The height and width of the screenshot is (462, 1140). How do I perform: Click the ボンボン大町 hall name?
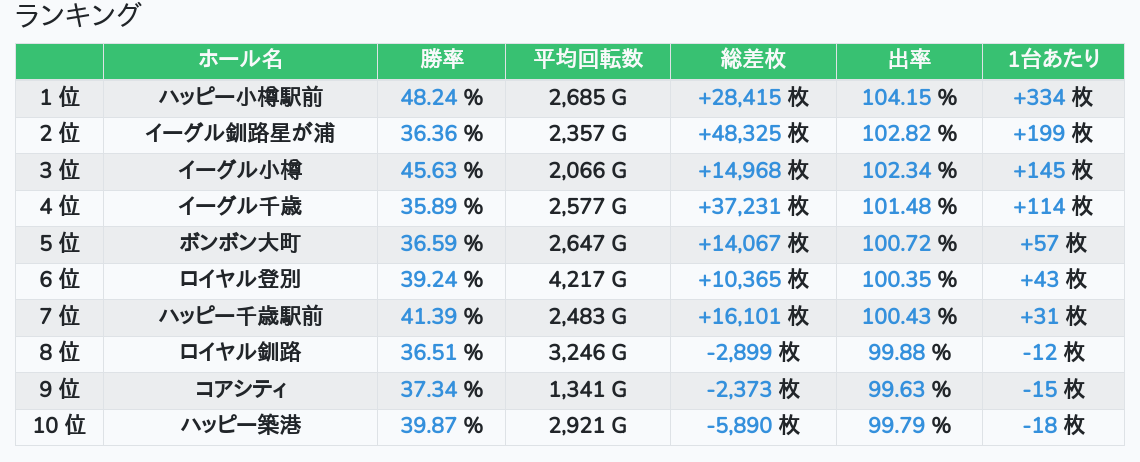pyautogui.click(x=240, y=243)
